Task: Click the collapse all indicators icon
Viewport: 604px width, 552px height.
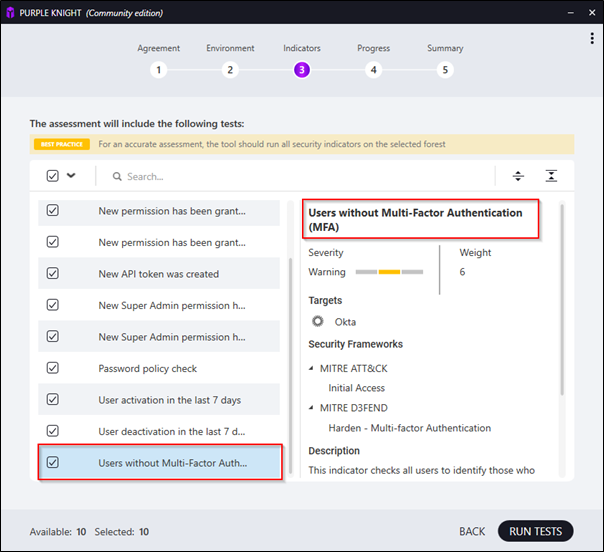Action: pyautogui.click(x=551, y=176)
